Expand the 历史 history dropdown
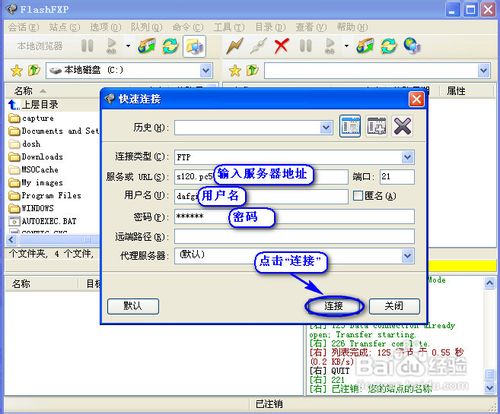This screenshot has width=500, height=414. (x=326, y=128)
